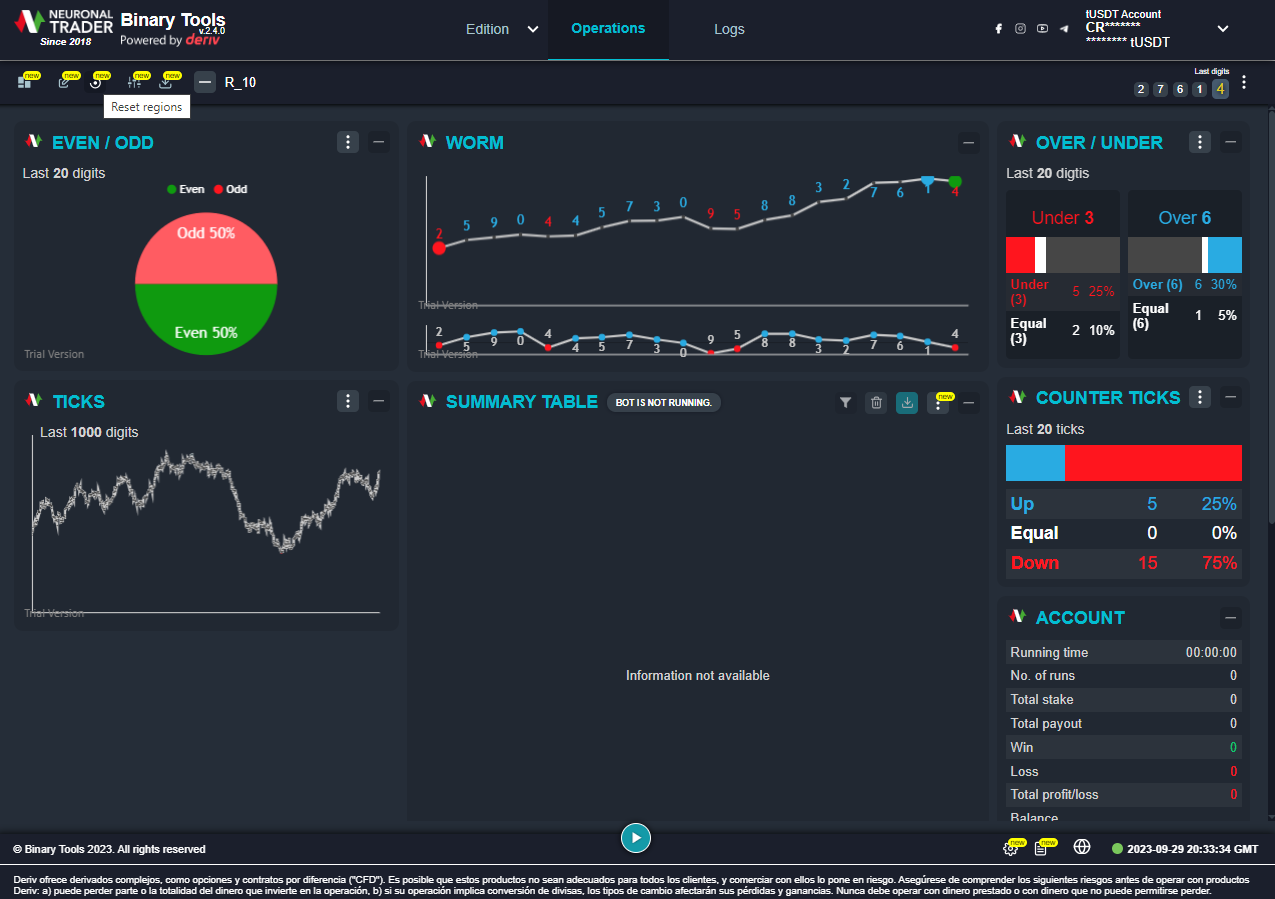The image size is (1275, 899).
Task: Click the settings sliders icon near R_10
Action: [135, 82]
